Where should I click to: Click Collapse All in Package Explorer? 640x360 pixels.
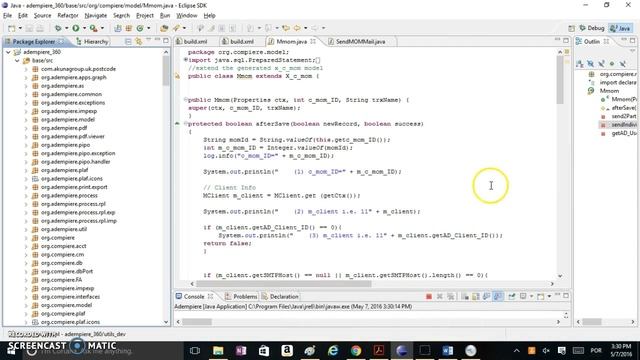(x=128, y=41)
